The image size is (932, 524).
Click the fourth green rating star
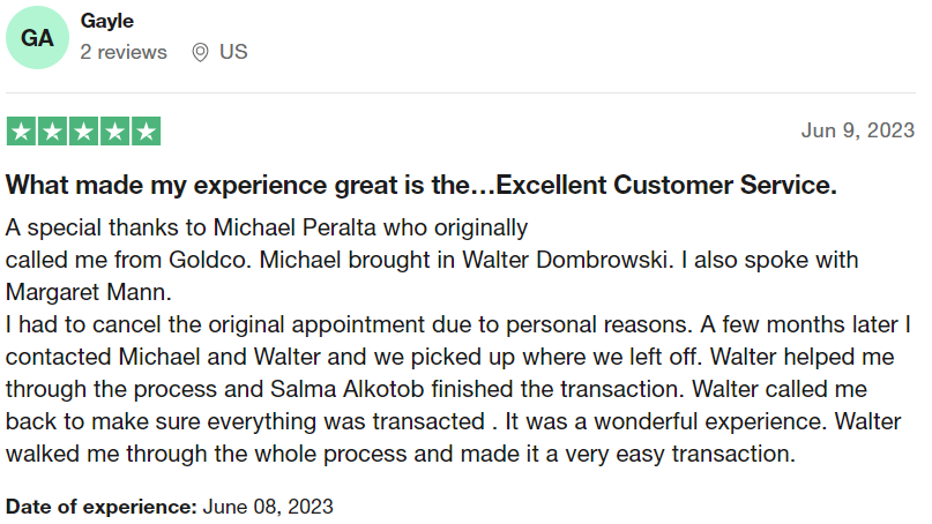115,131
